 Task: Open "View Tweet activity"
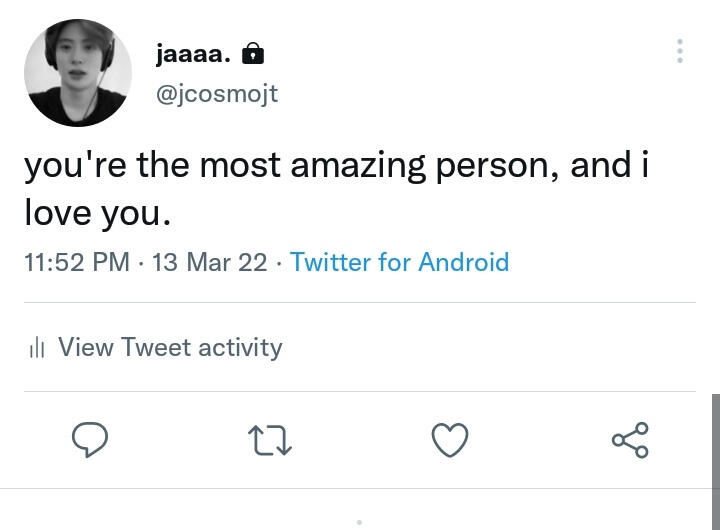170,347
